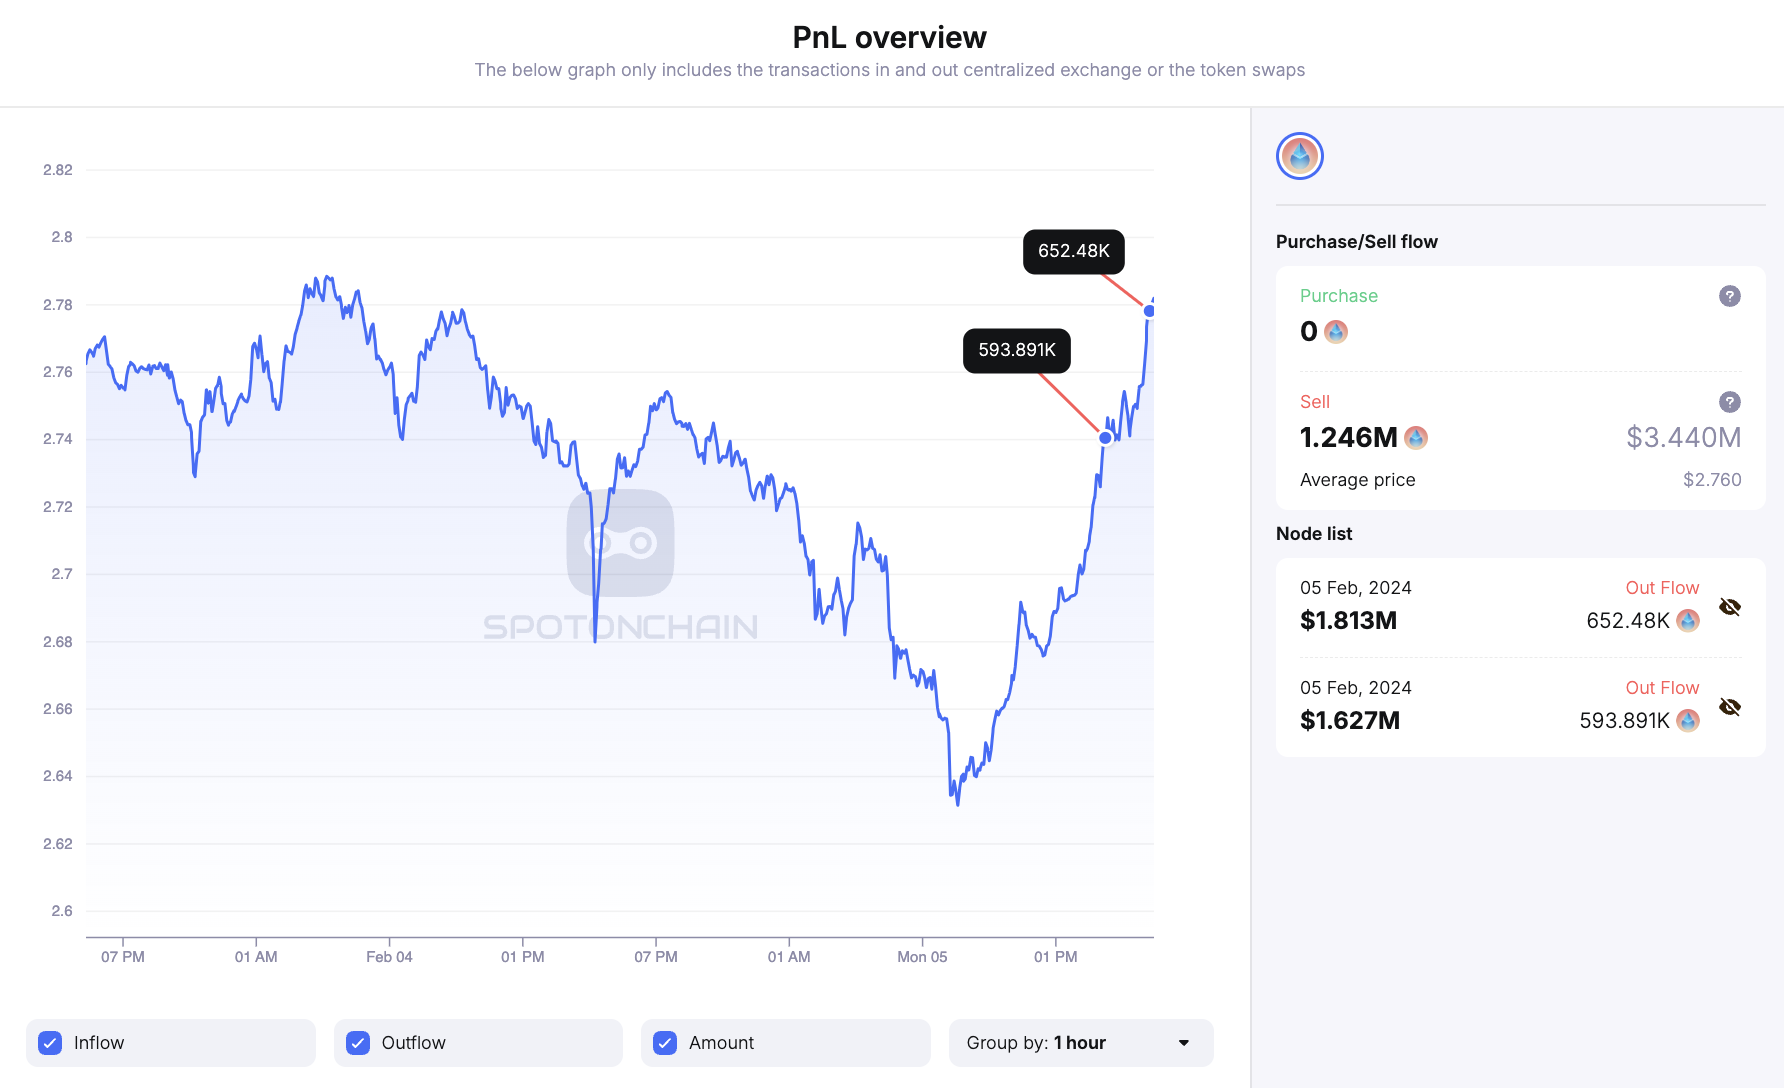Select the 593.891K chart tooltip label
This screenshot has height=1088, width=1784.
(x=1016, y=350)
